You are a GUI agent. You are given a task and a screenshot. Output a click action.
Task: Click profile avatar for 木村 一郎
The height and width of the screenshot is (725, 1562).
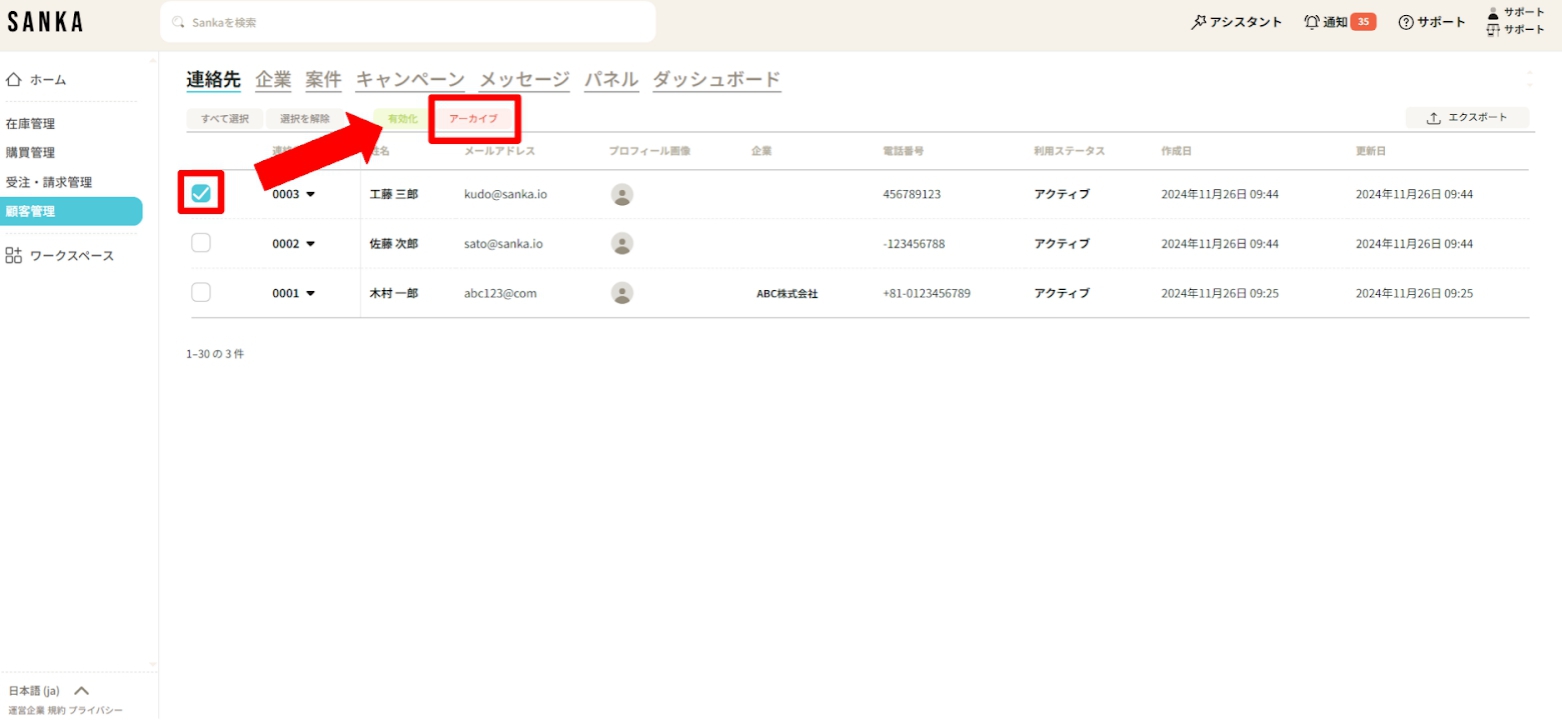[622, 293]
